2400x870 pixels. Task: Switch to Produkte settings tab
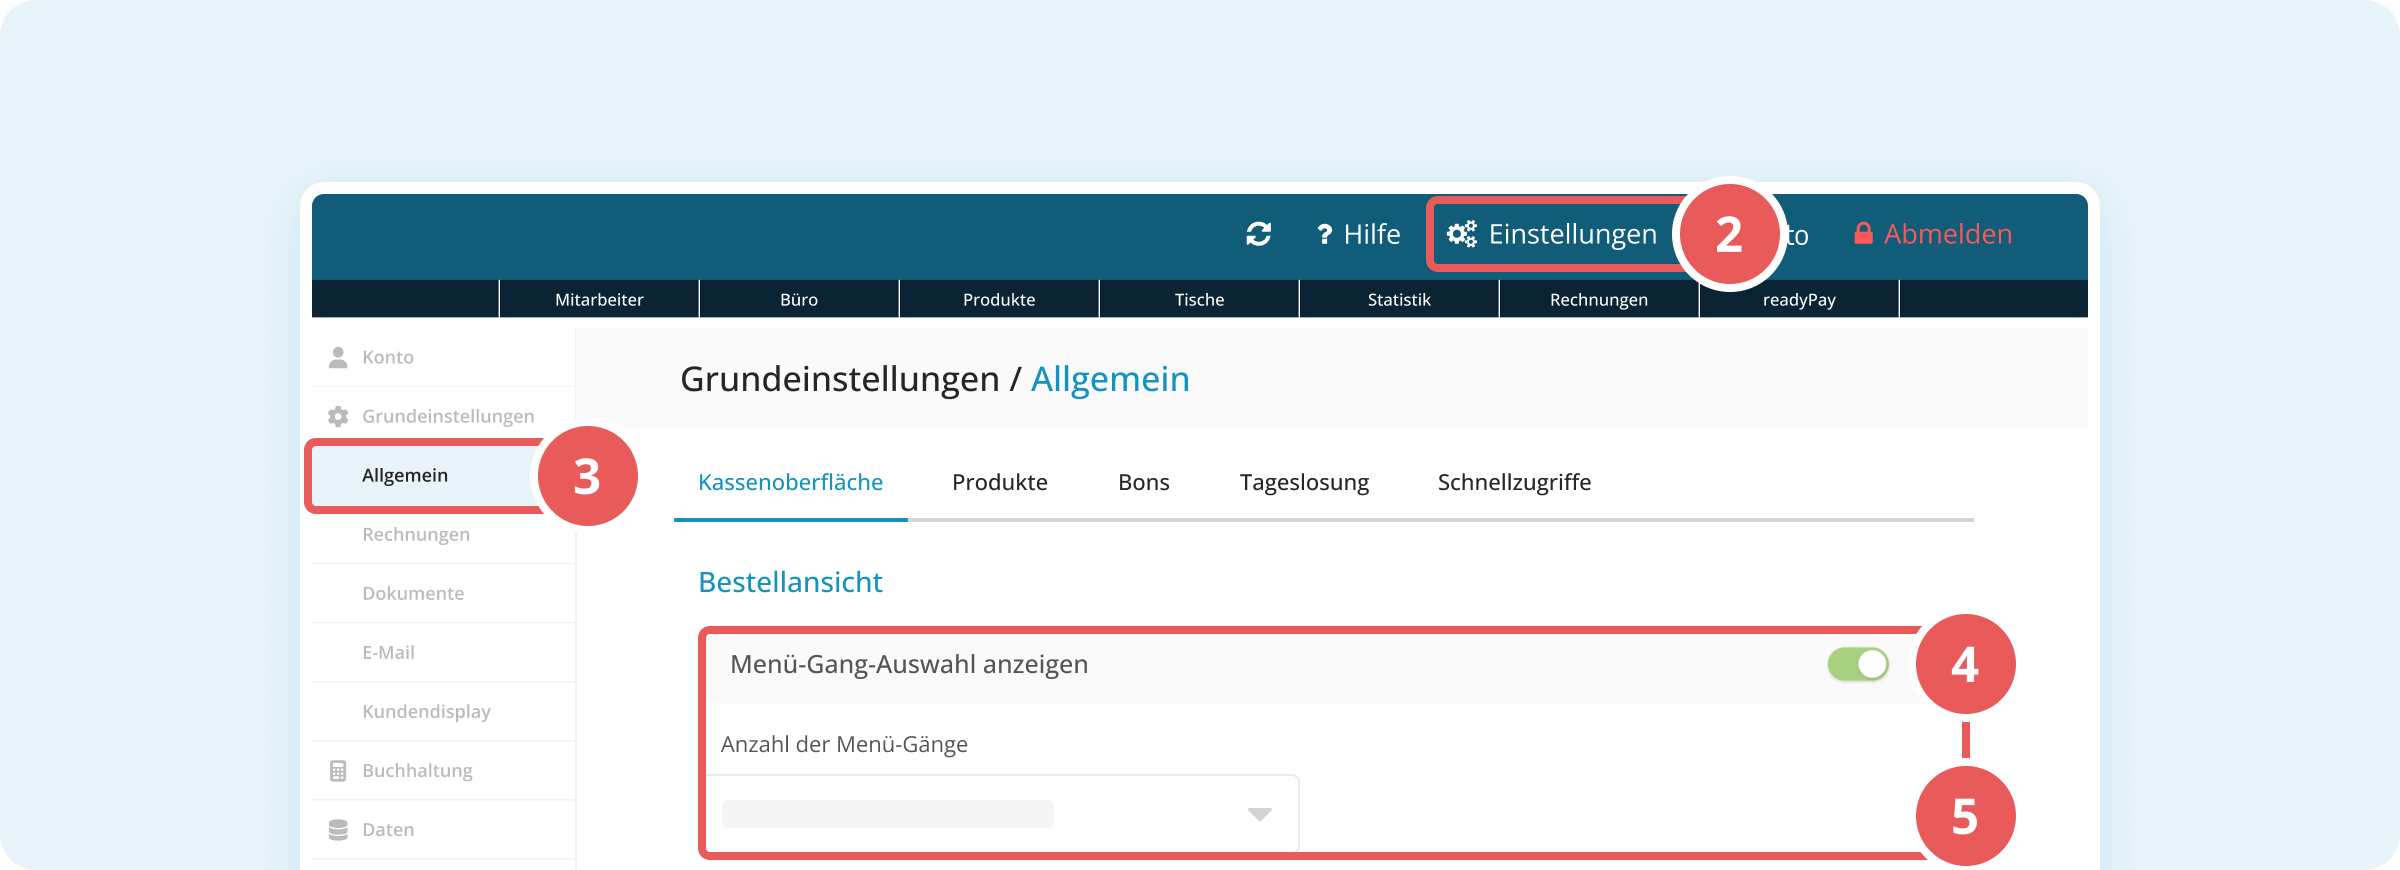(x=1000, y=482)
